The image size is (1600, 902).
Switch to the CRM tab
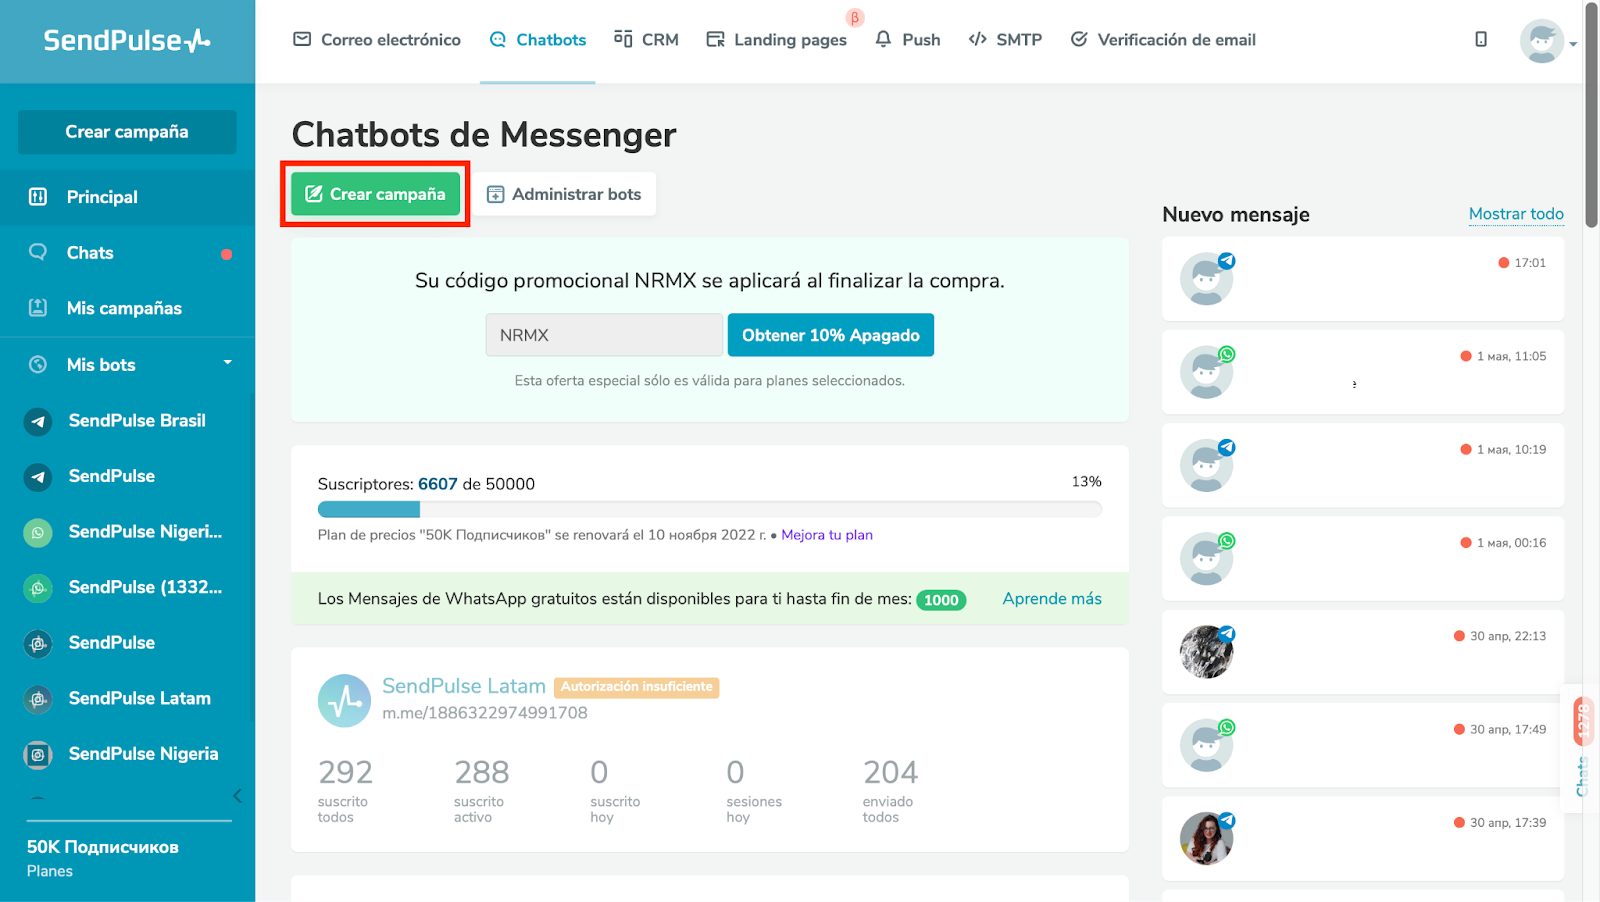646,40
